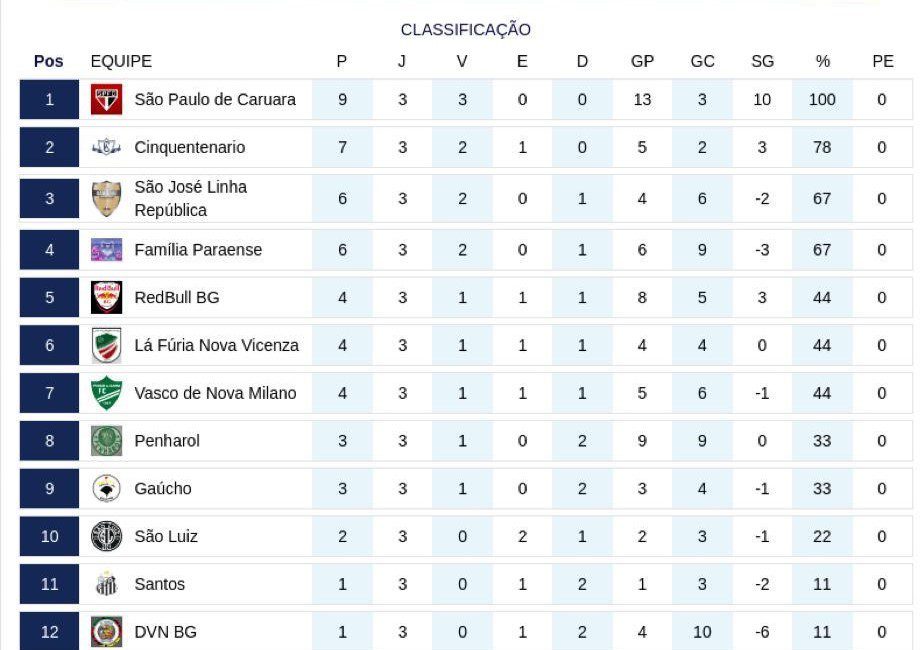Click the DVN BG team logo
Viewport: 922px width, 650px height.
point(106,632)
